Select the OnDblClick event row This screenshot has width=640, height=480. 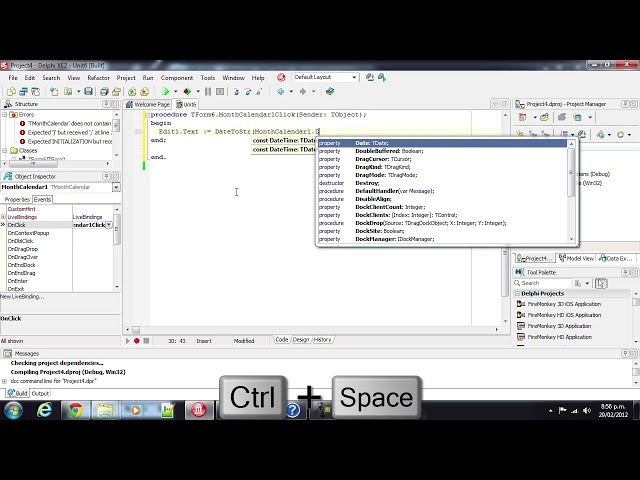click(x=40, y=241)
